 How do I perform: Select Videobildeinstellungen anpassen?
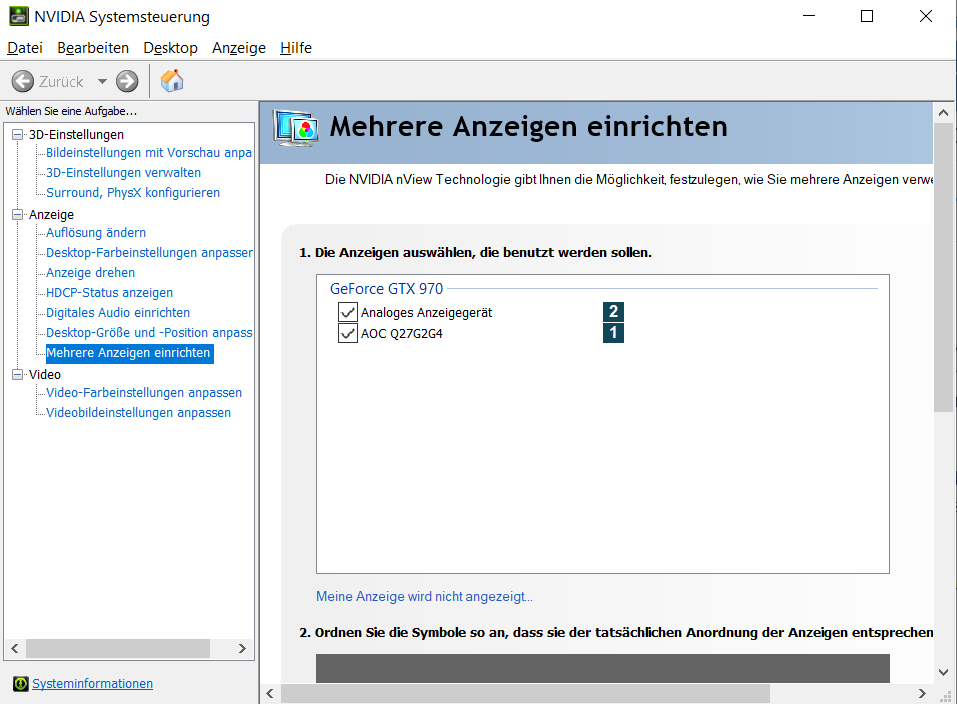pos(139,413)
